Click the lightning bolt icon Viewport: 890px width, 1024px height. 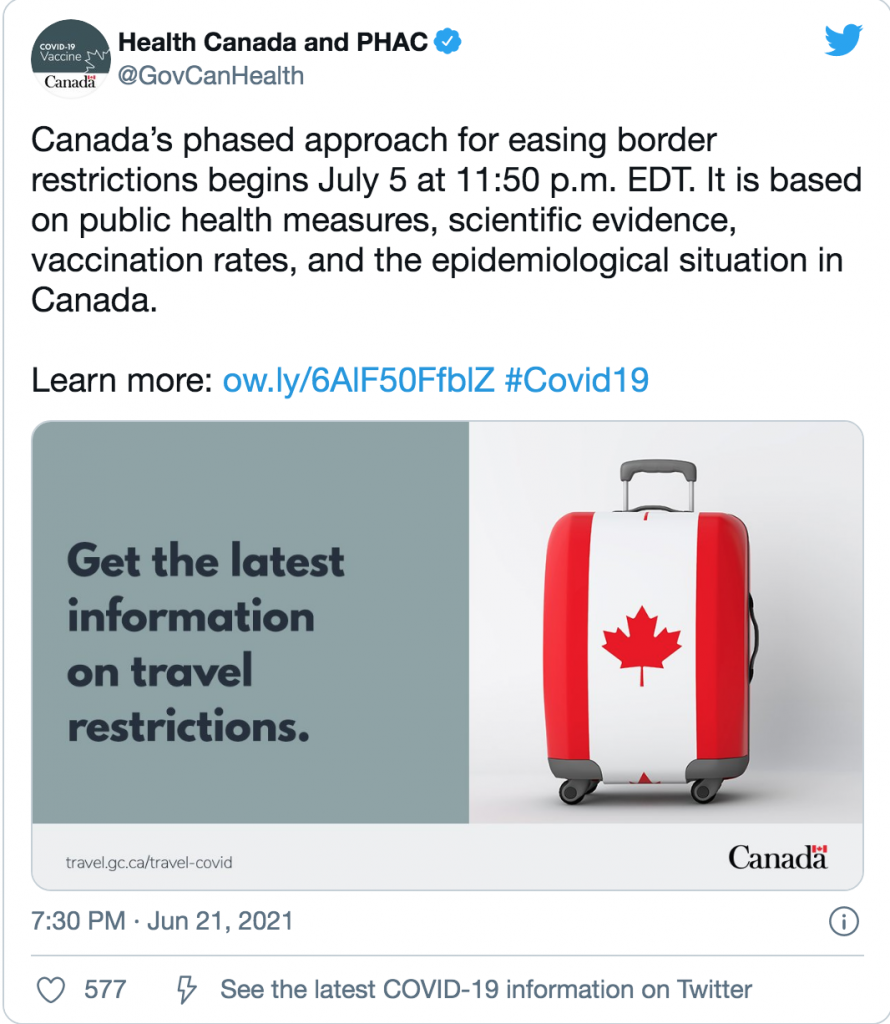tap(187, 989)
